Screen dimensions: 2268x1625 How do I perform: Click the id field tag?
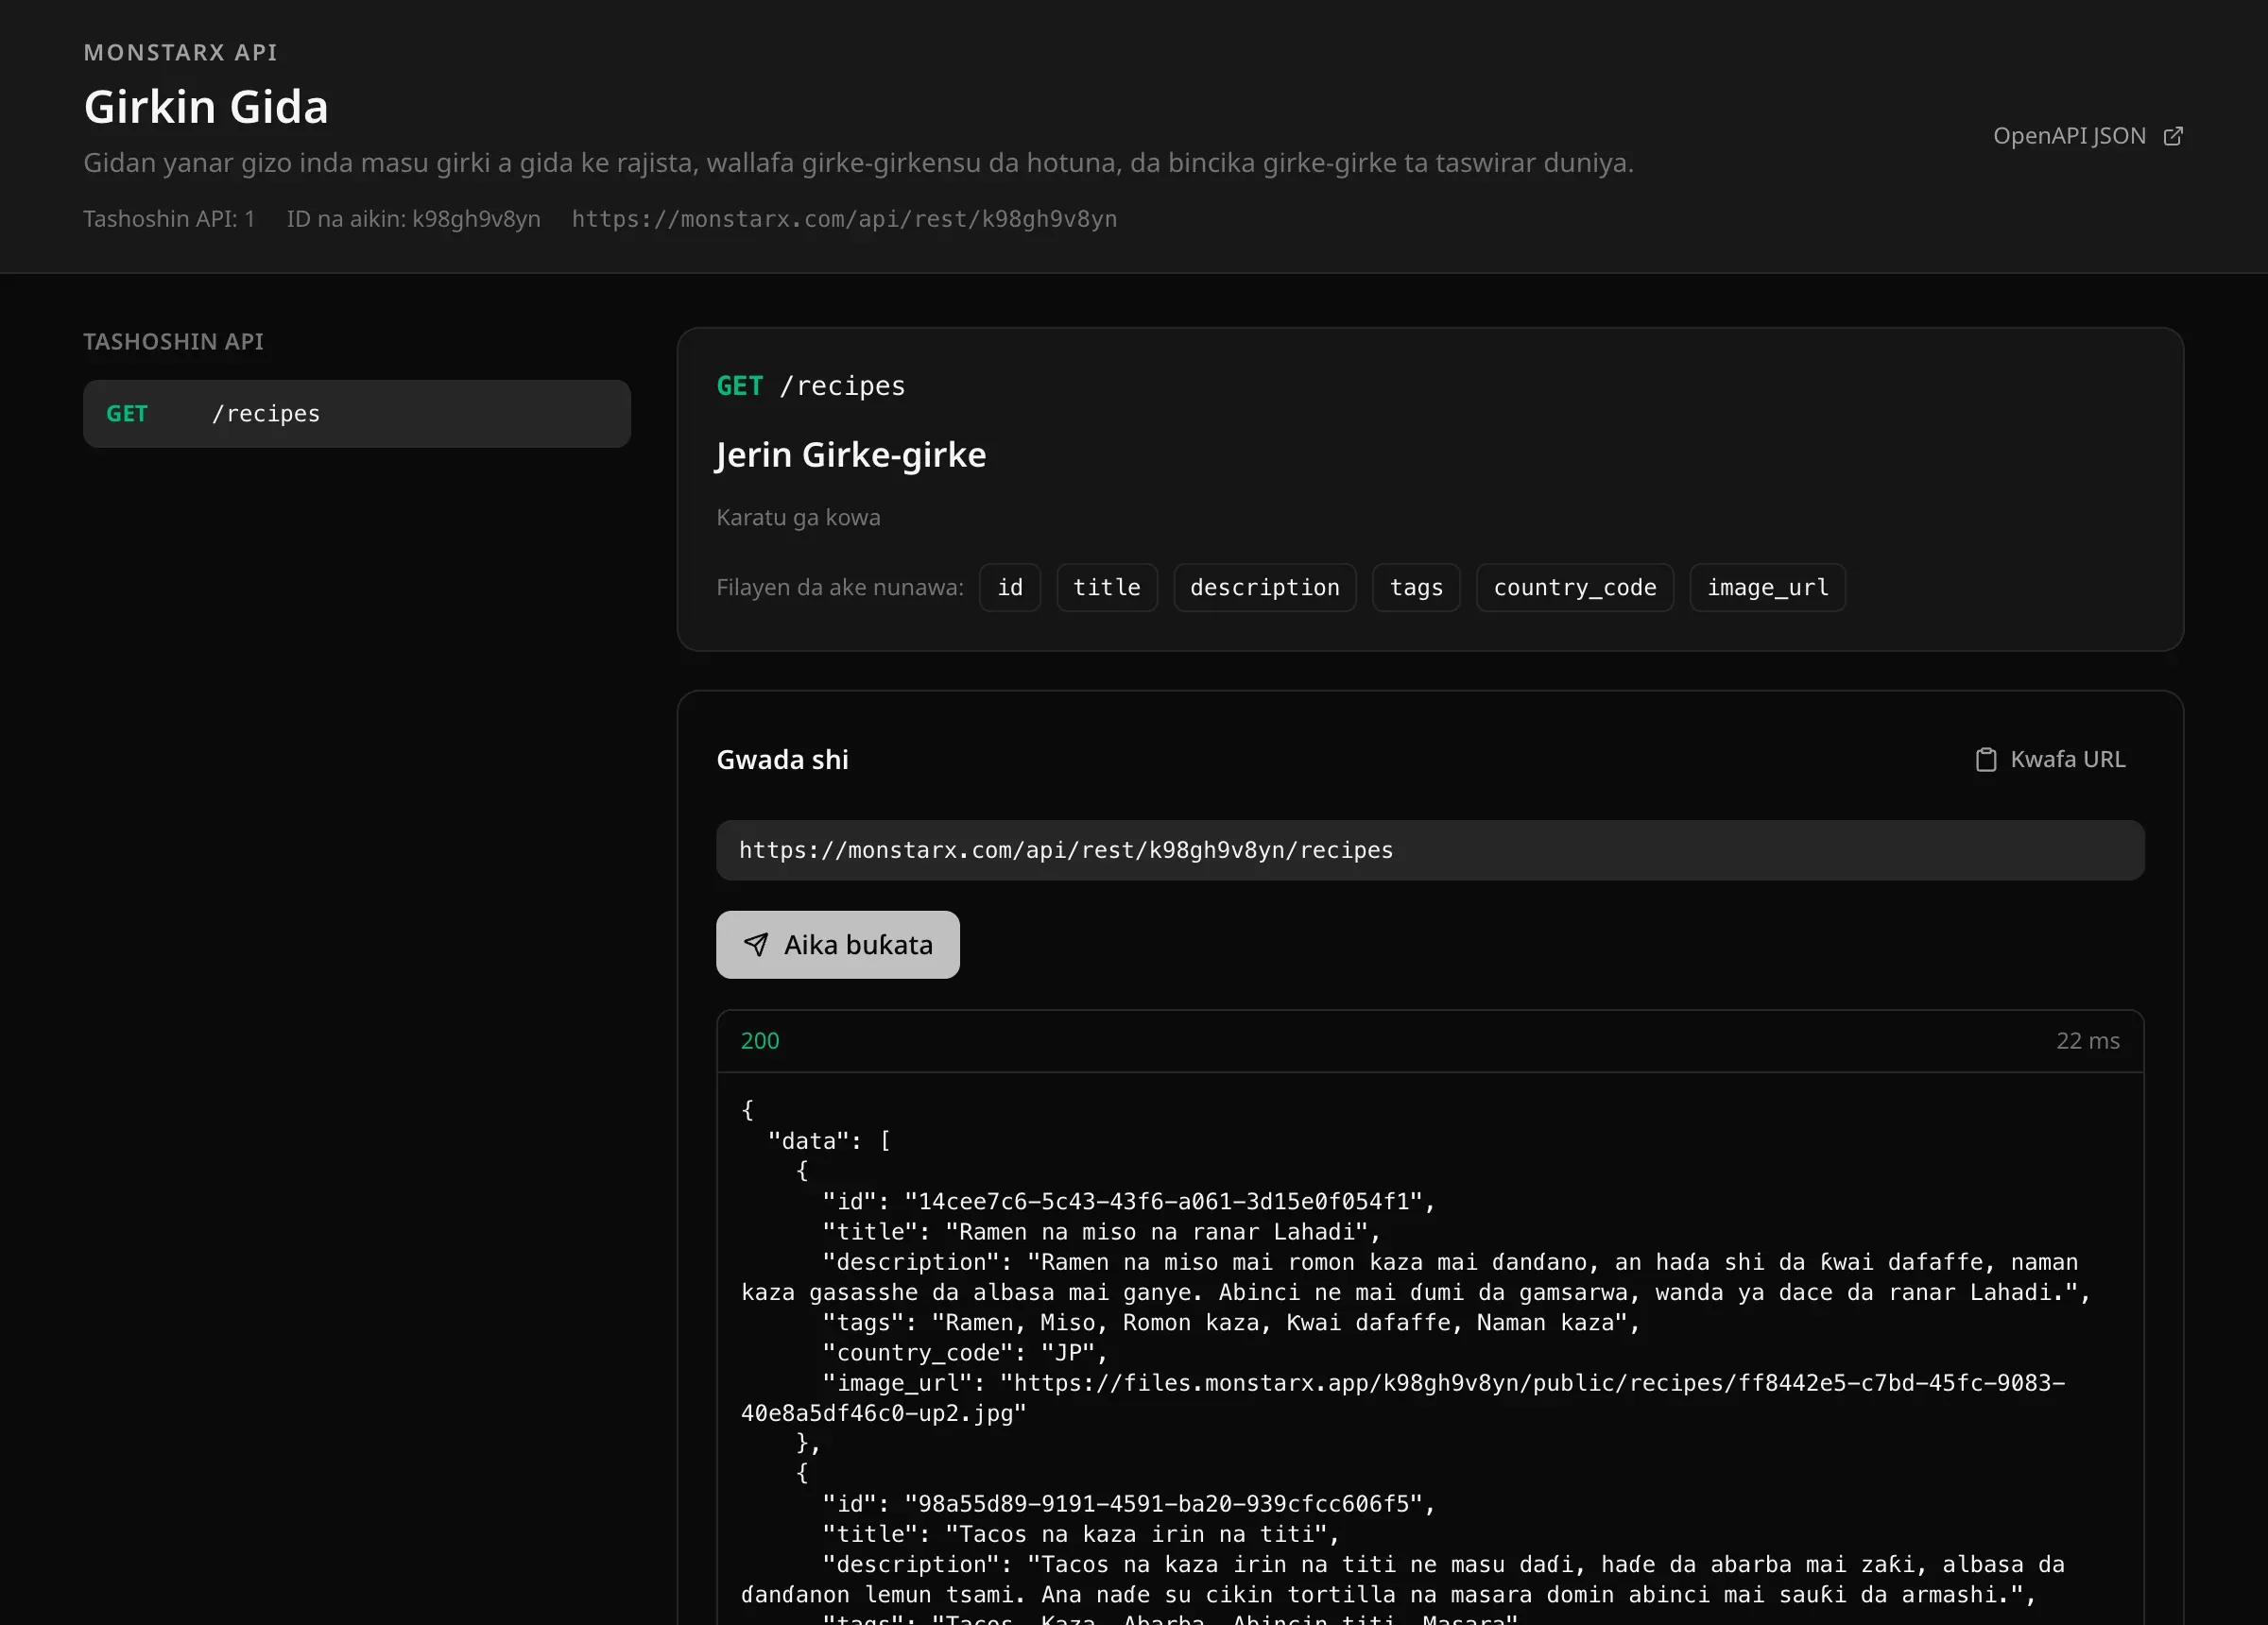[x=1010, y=587]
